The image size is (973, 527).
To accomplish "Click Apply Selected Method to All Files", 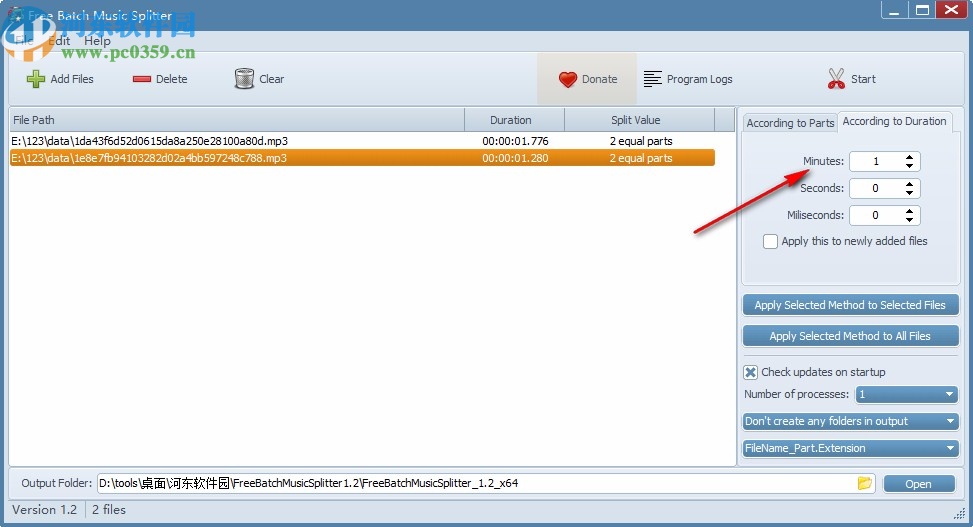I will (x=850, y=336).
